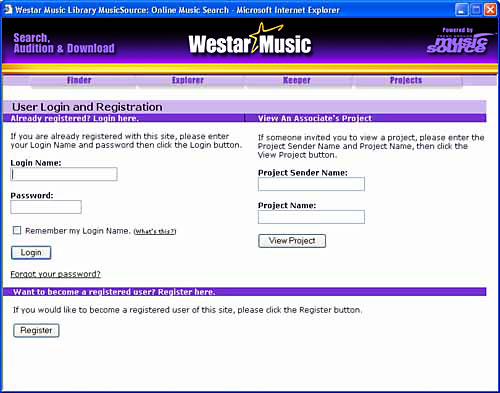Click the Login button
Image resolution: width=500 pixels, height=393 pixels.
coord(31,253)
